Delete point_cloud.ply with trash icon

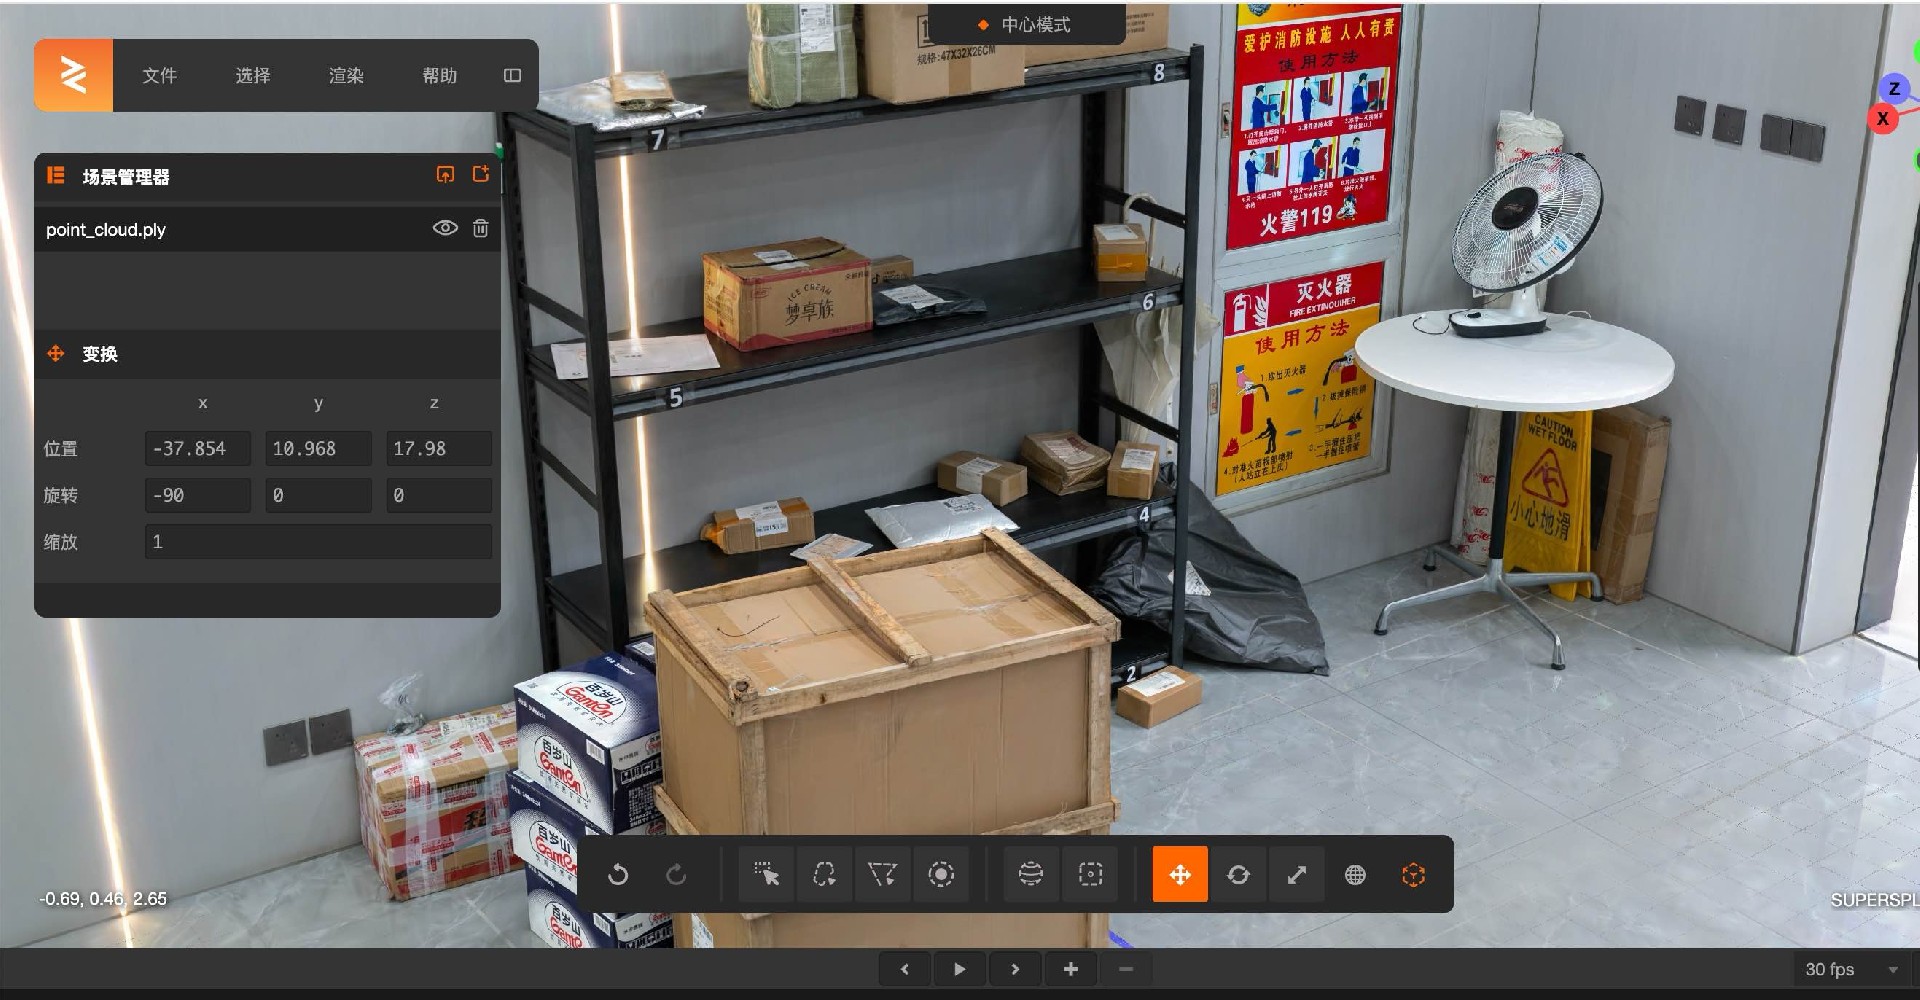click(481, 229)
